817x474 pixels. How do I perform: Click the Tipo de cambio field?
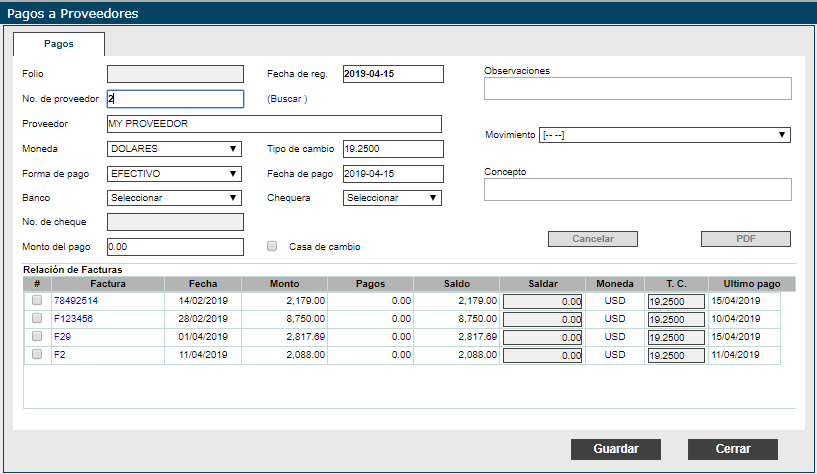coord(391,149)
